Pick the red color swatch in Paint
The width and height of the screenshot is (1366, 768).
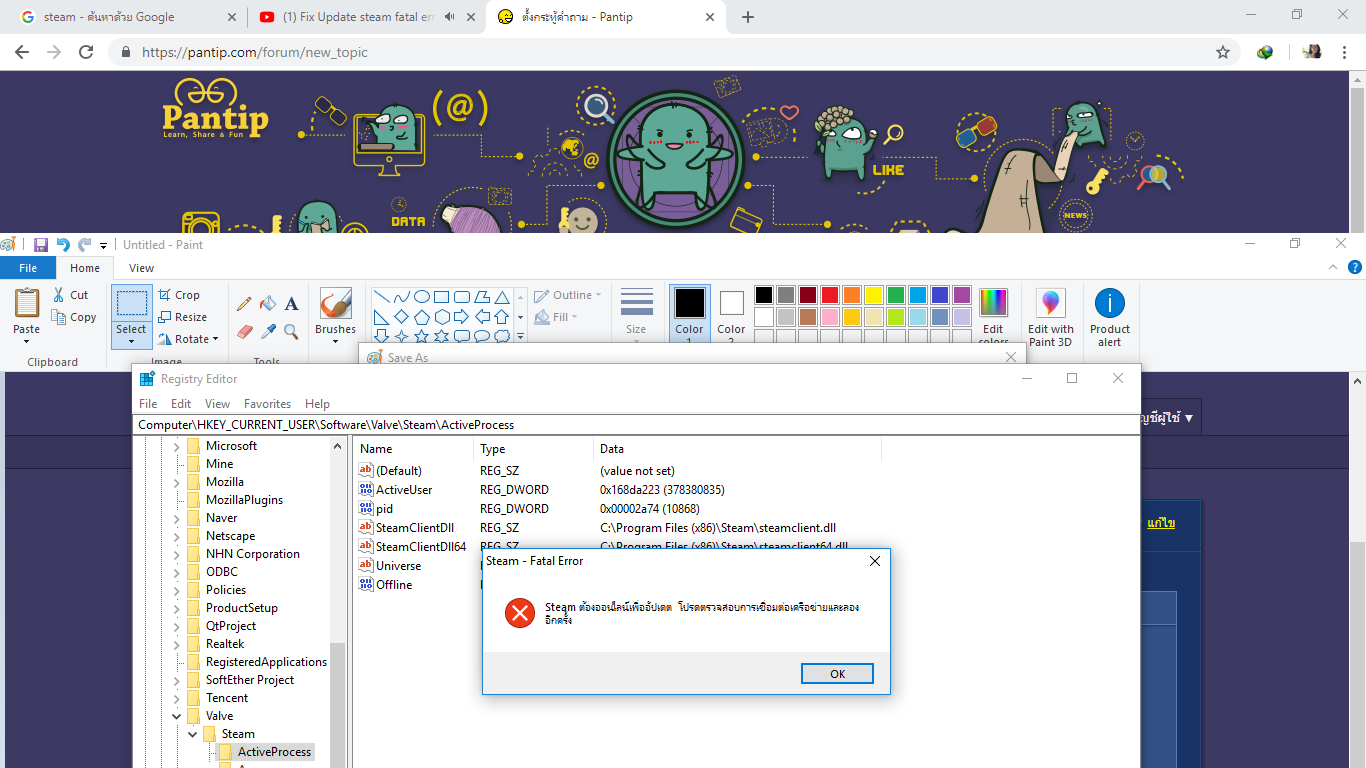pos(830,295)
